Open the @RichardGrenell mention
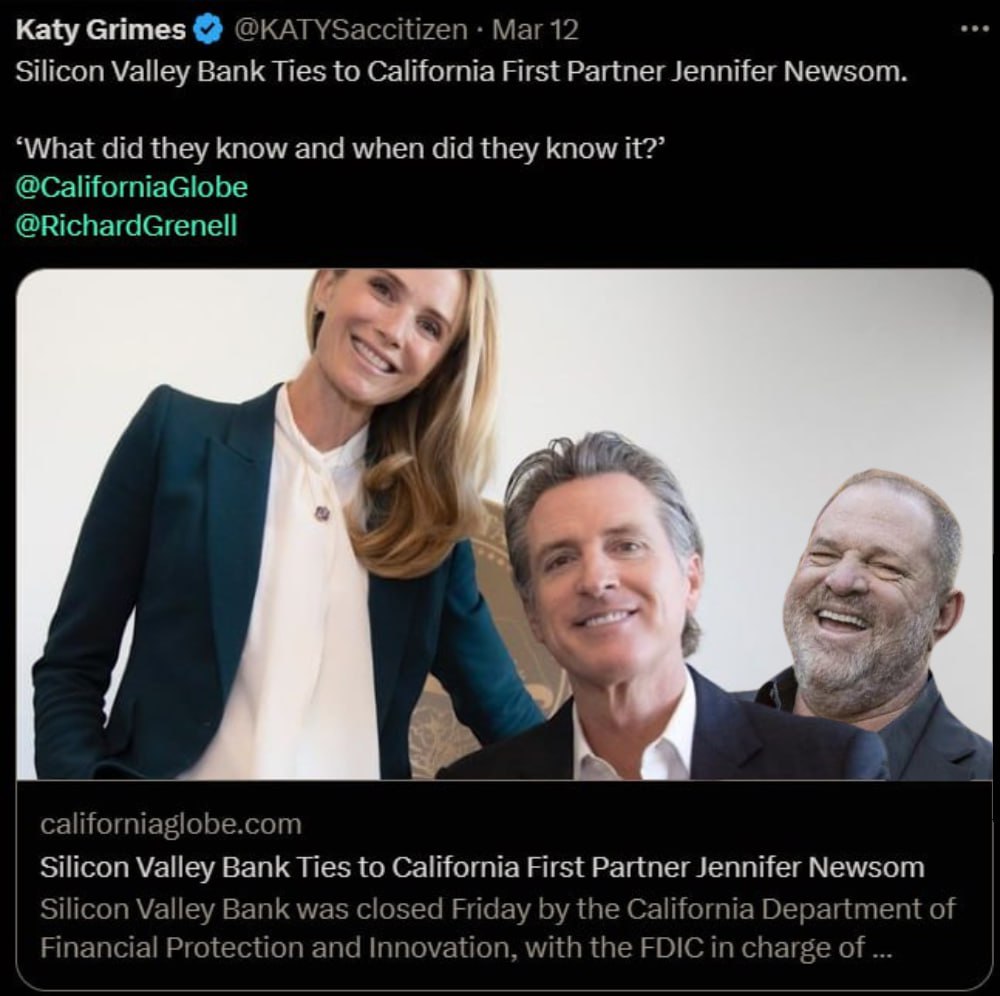 tap(127, 225)
